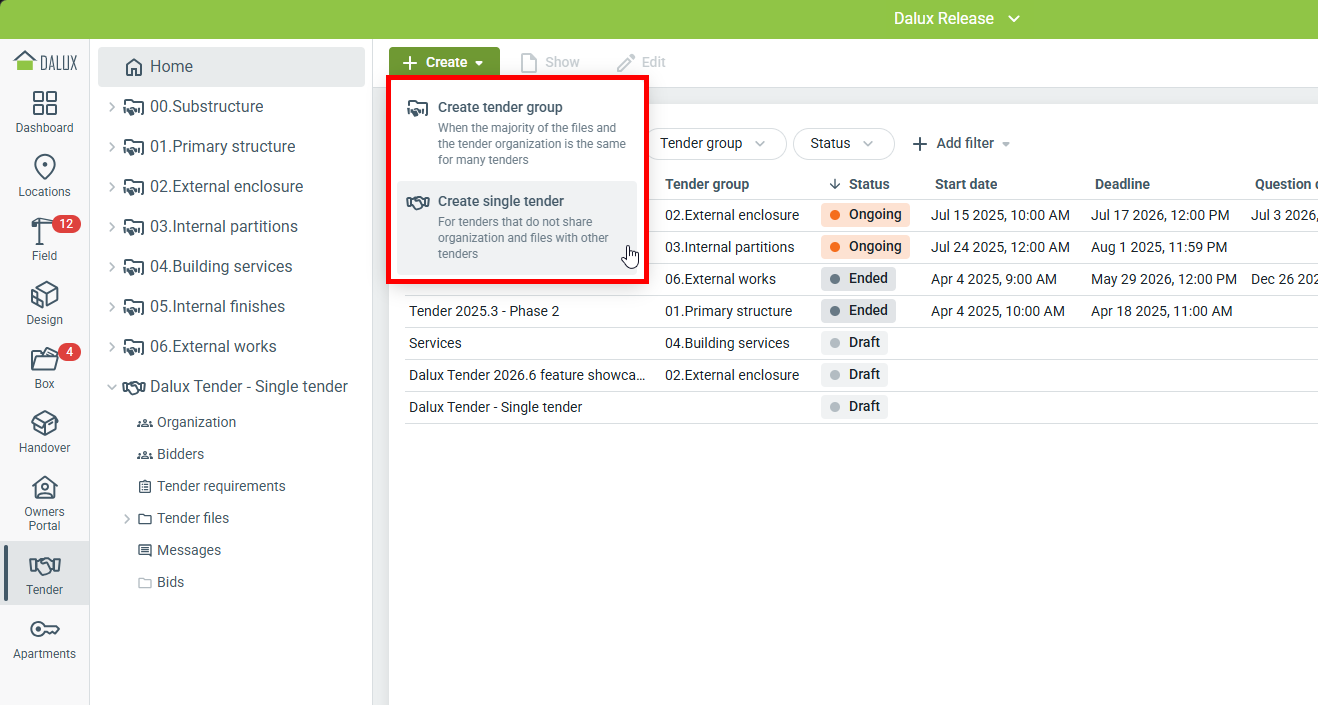The height and width of the screenshot is (705, 1318).
Task: Click 'Dalux Tender 2026.6 feature showca...' row
Action: (861, 375)
